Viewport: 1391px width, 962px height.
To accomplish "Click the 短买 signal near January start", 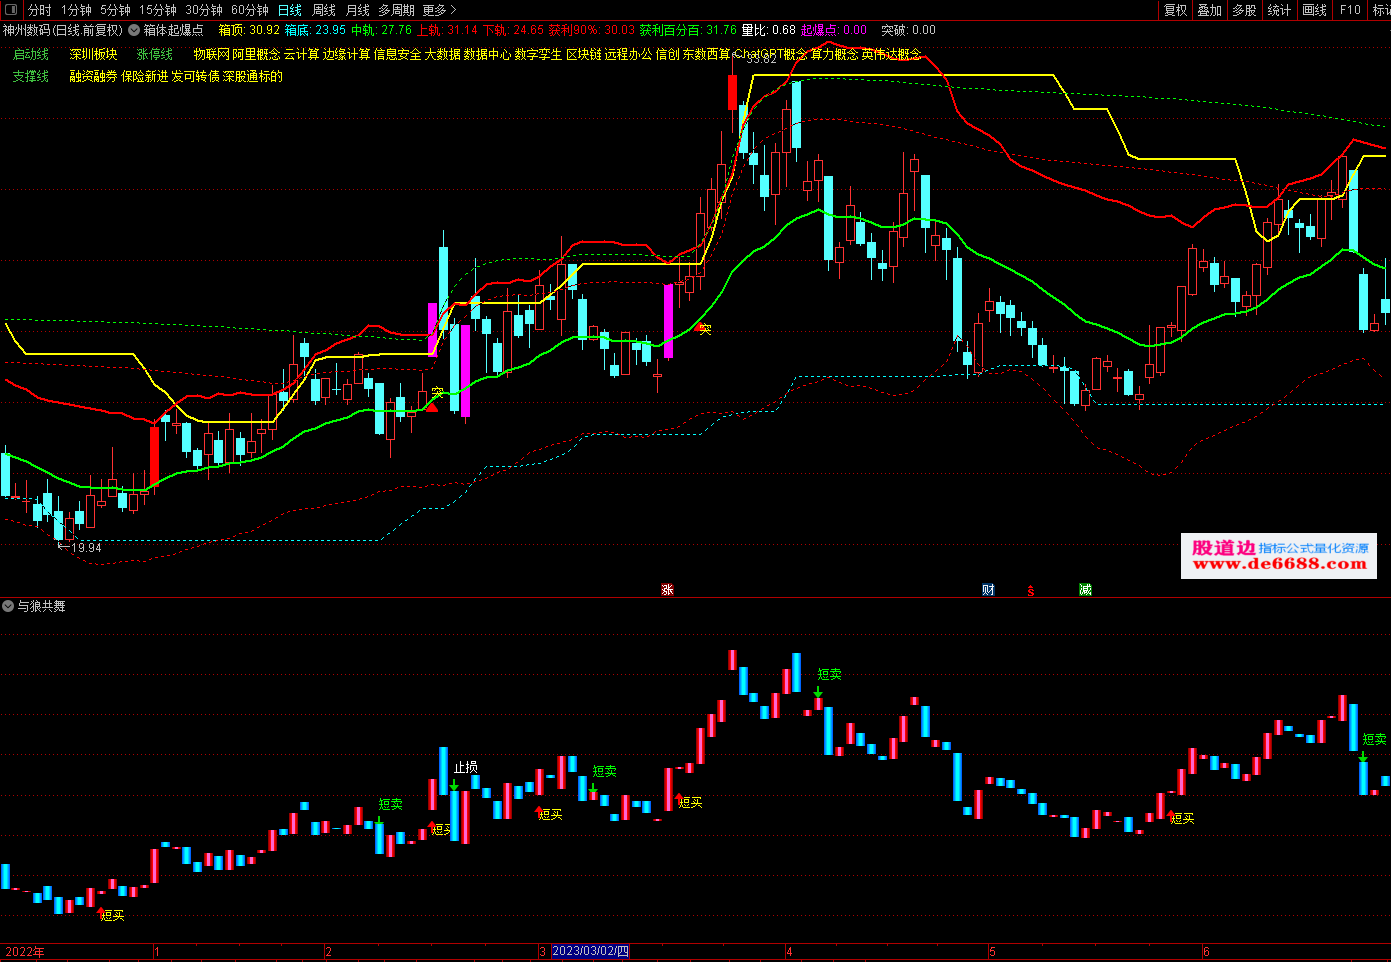I will [112, 915].
